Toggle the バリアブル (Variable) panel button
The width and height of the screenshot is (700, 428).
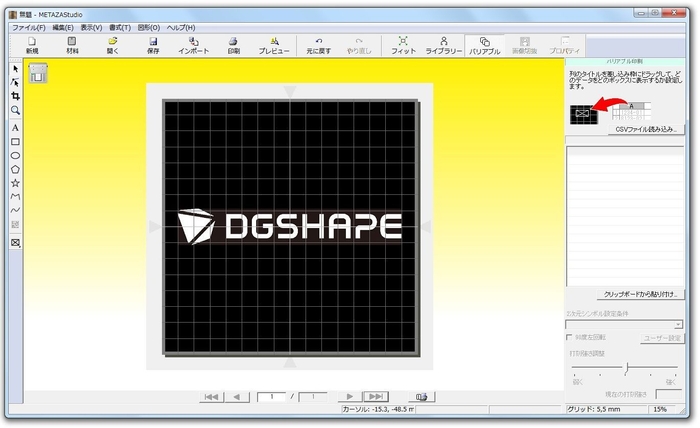(485, 44)
